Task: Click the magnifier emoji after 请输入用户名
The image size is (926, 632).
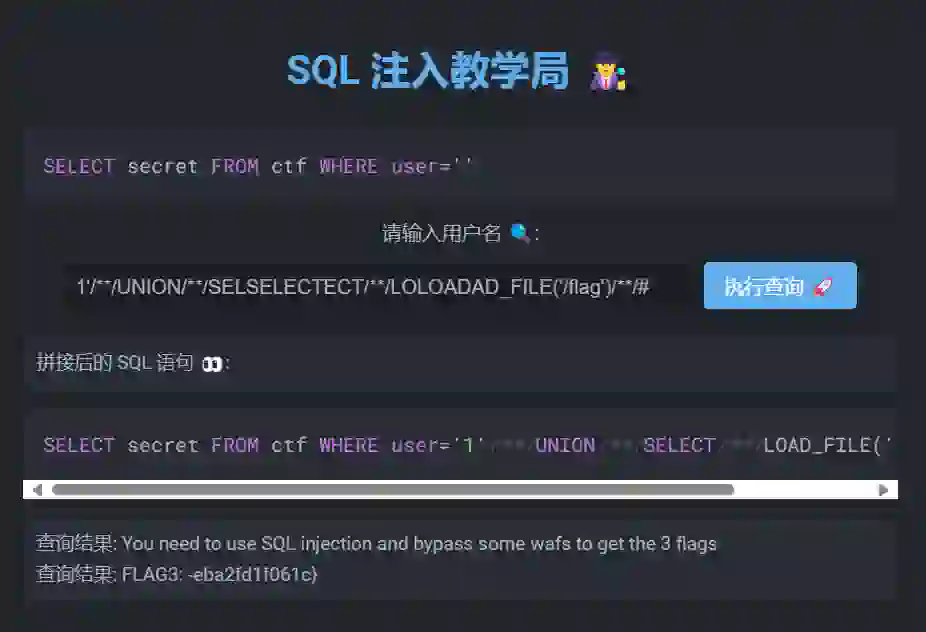Action: [520, 233]
